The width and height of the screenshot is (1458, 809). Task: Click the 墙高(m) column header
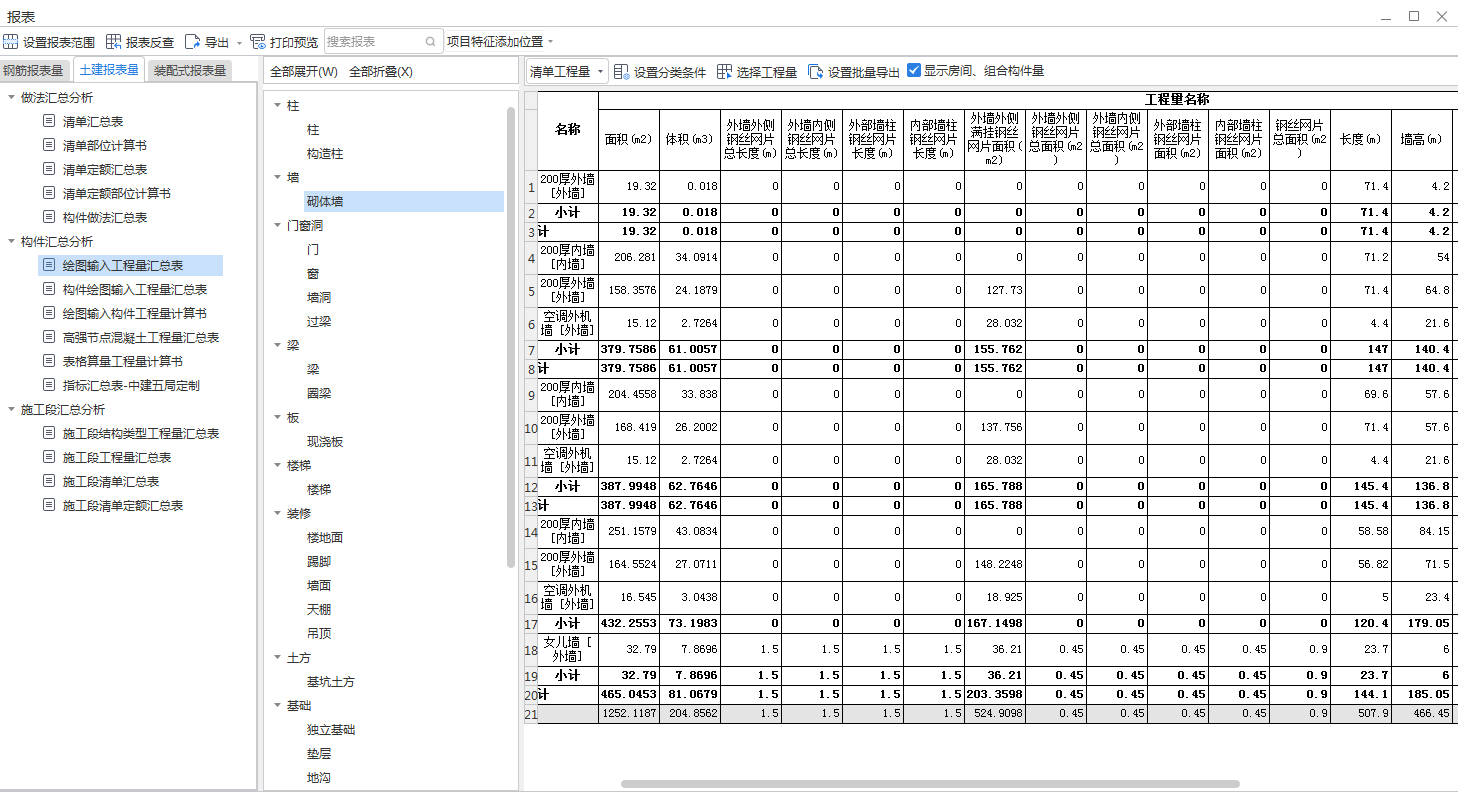(1421, 139)
